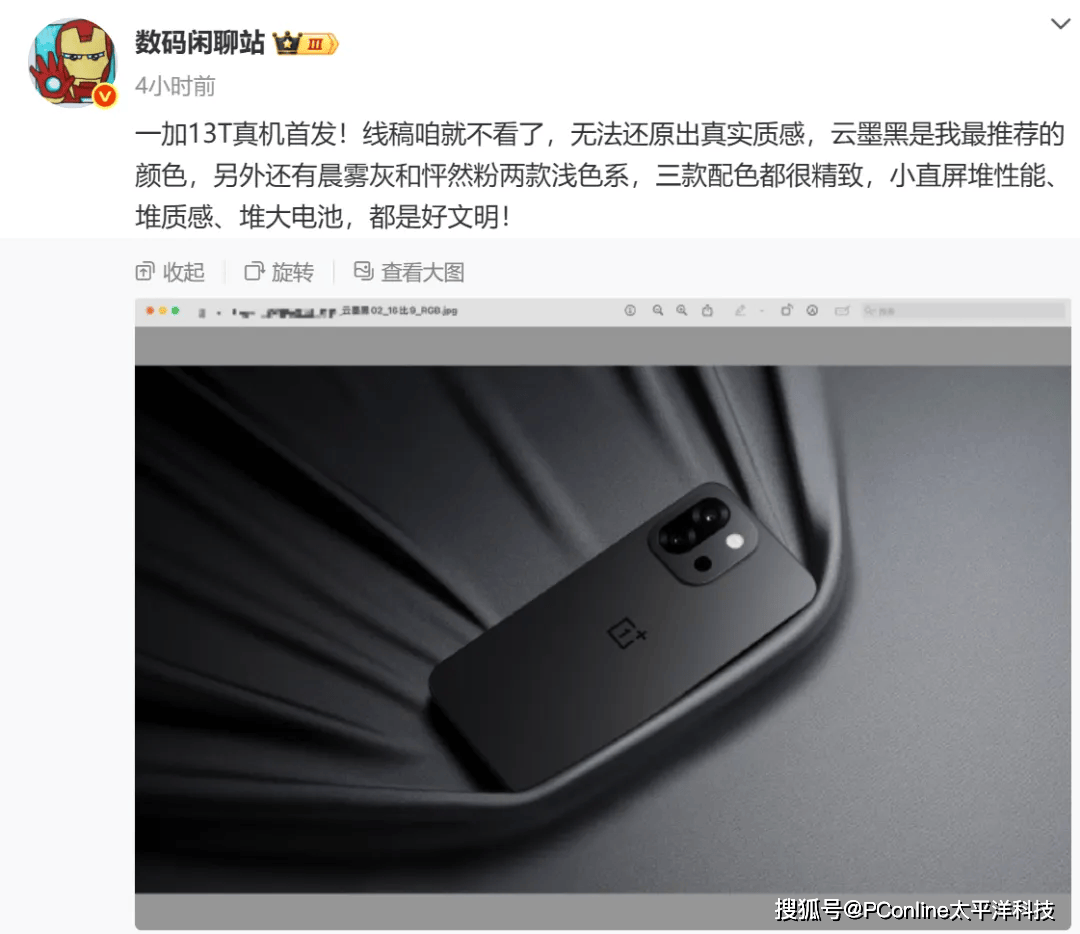Click the Preview info inspector icon
1080x934 pixels.
[x=630, y=311]
